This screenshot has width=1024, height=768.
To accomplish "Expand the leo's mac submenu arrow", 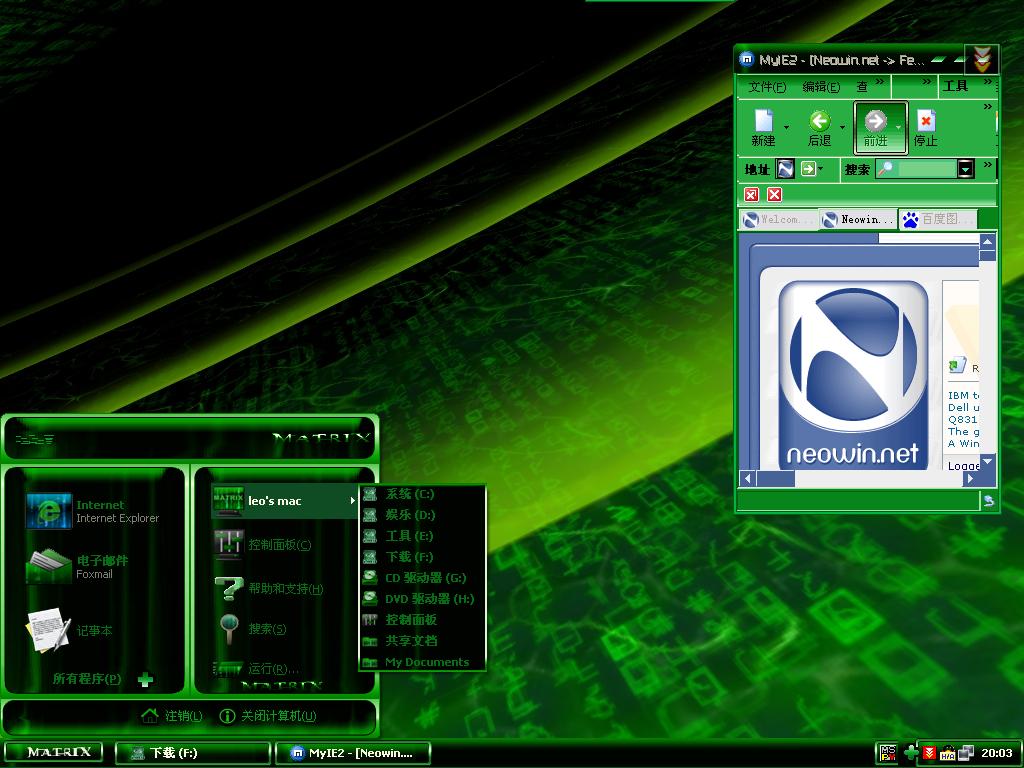I will [x=352, y=501].
